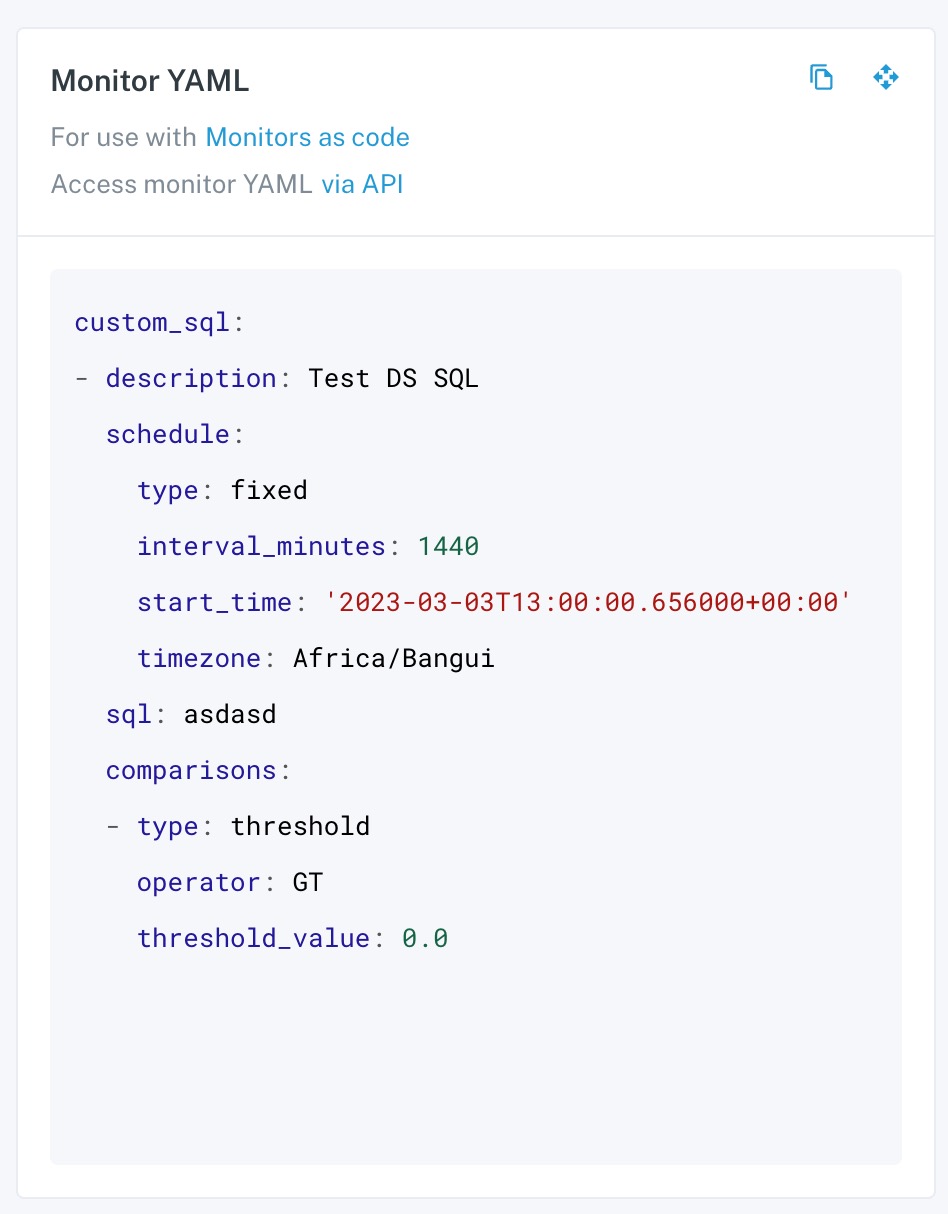The image size is (948, 1214).
Task: Click the comparisons key line
Action: click(198, 771)
